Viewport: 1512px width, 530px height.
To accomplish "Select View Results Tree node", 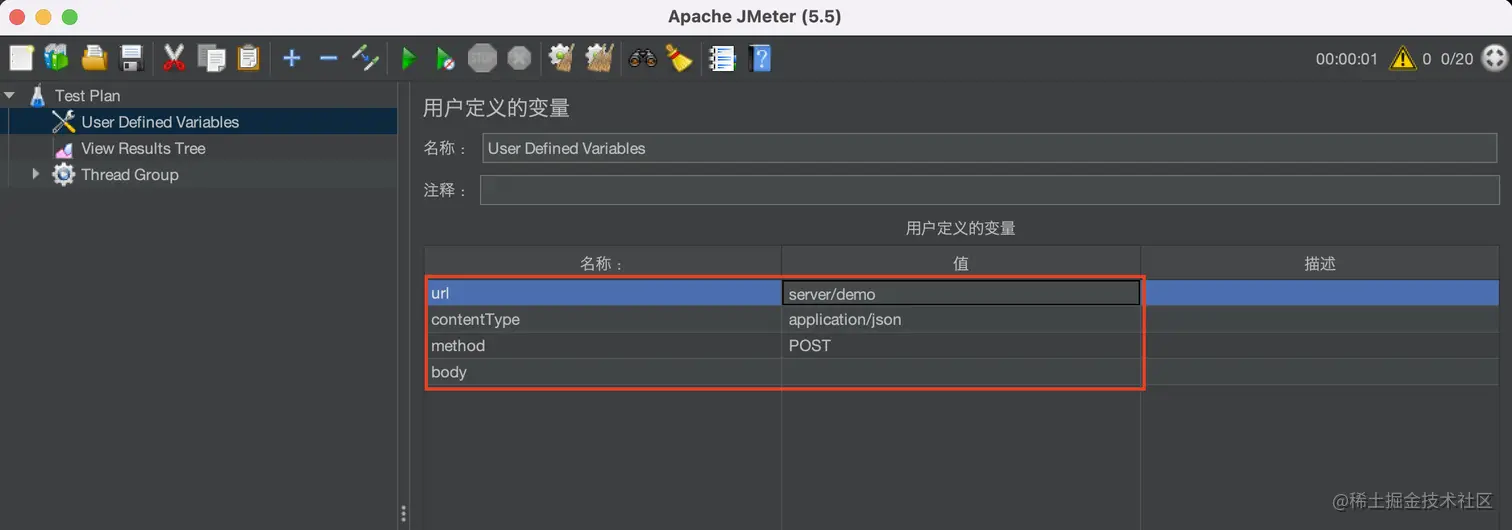I will 143,148.
